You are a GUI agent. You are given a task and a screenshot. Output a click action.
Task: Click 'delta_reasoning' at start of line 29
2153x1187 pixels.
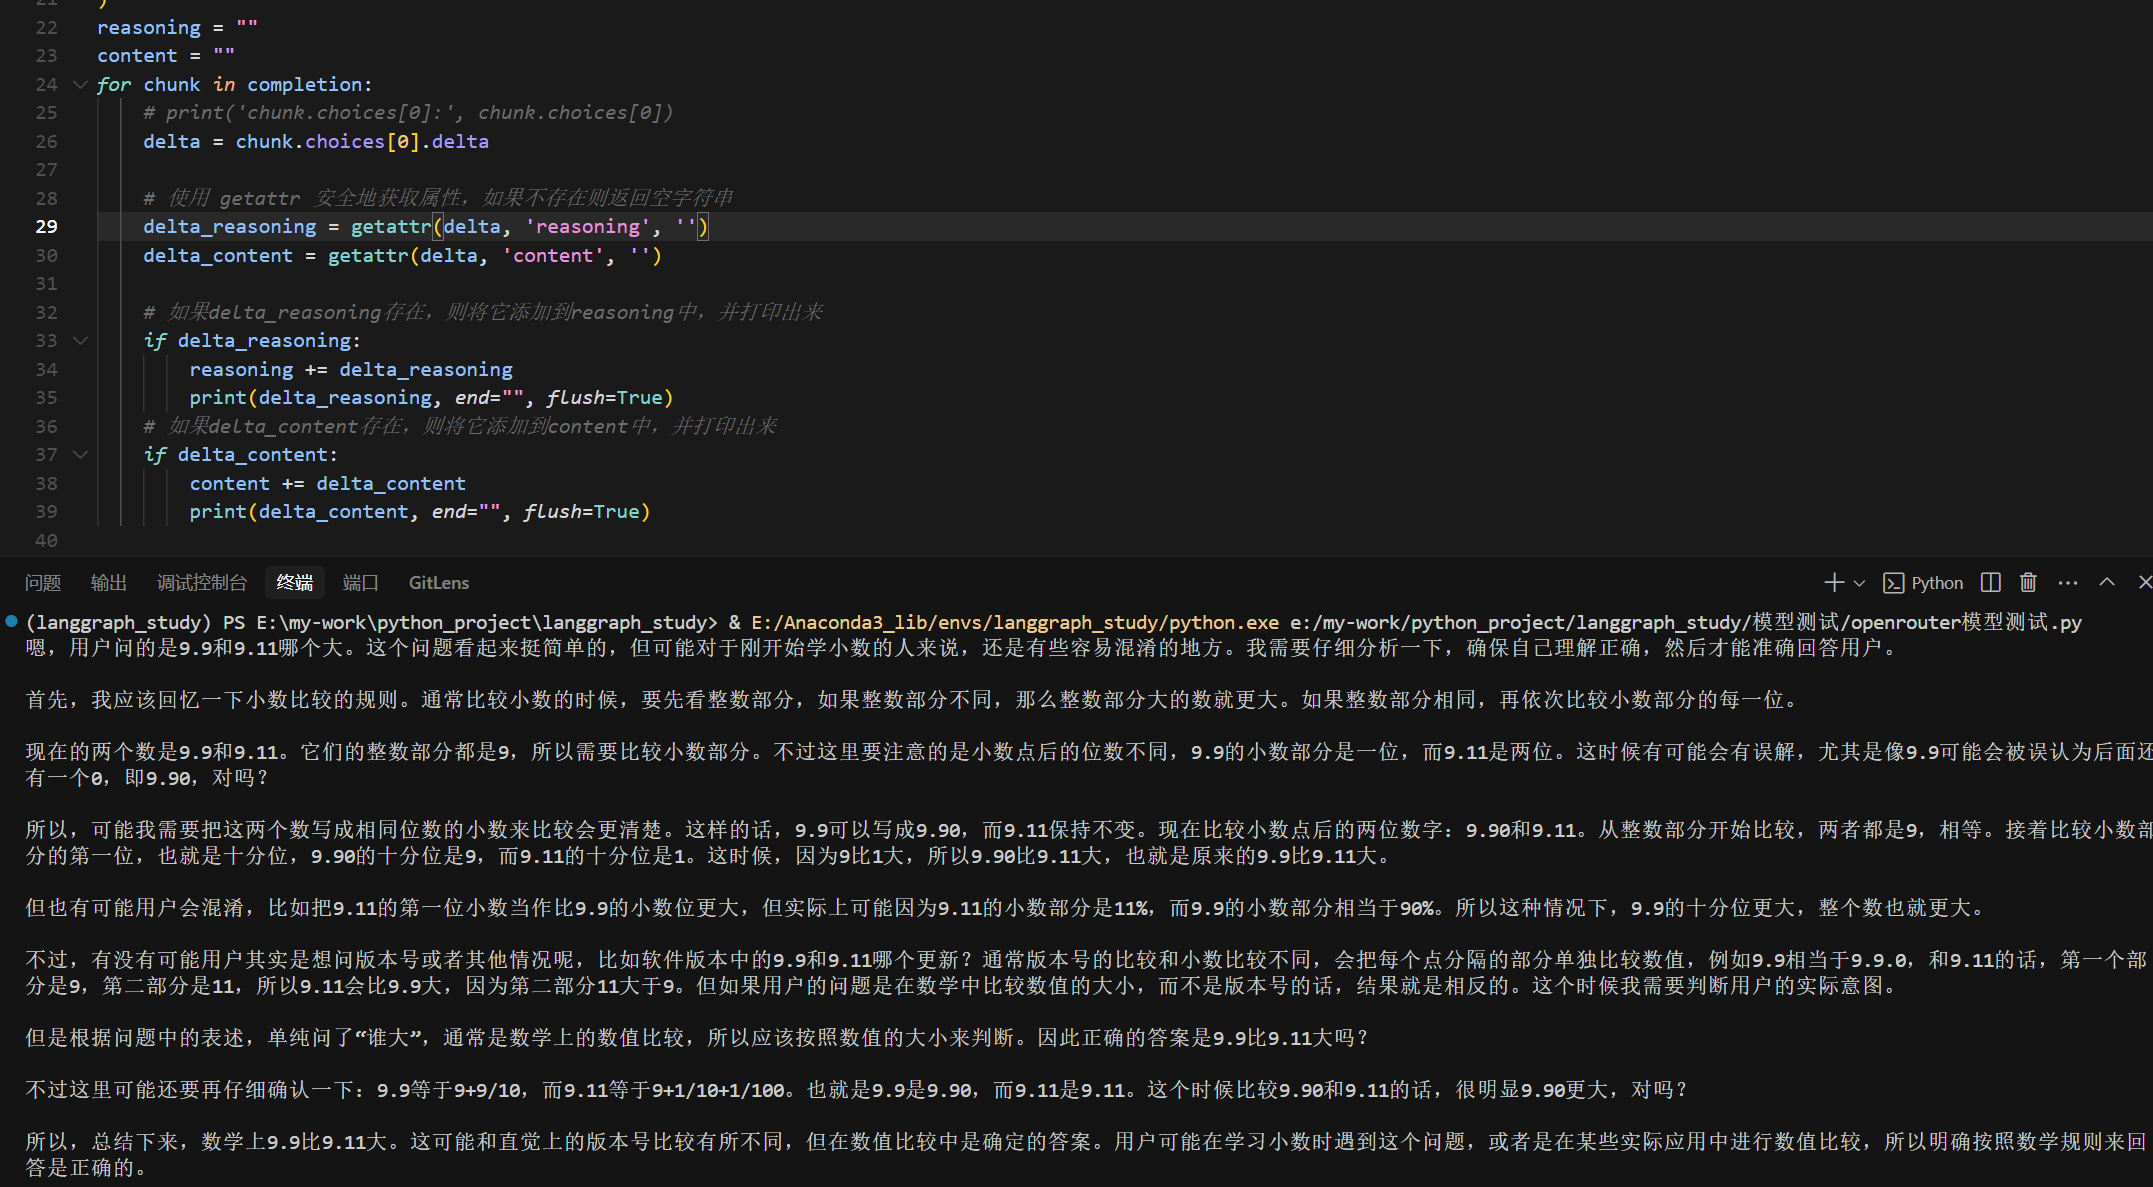click(229, 227)
